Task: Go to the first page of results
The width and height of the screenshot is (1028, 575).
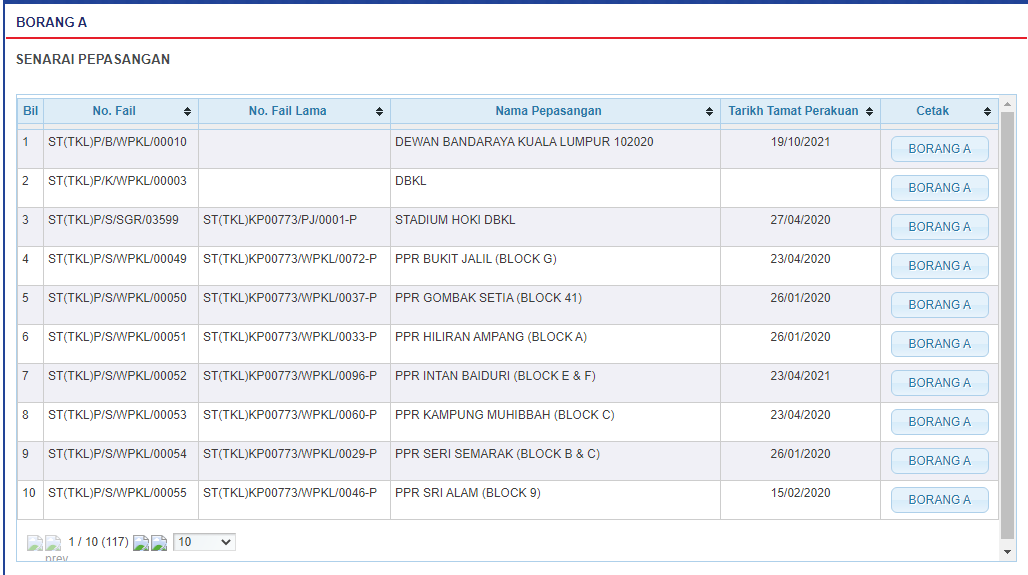Action: pos(35,543)
